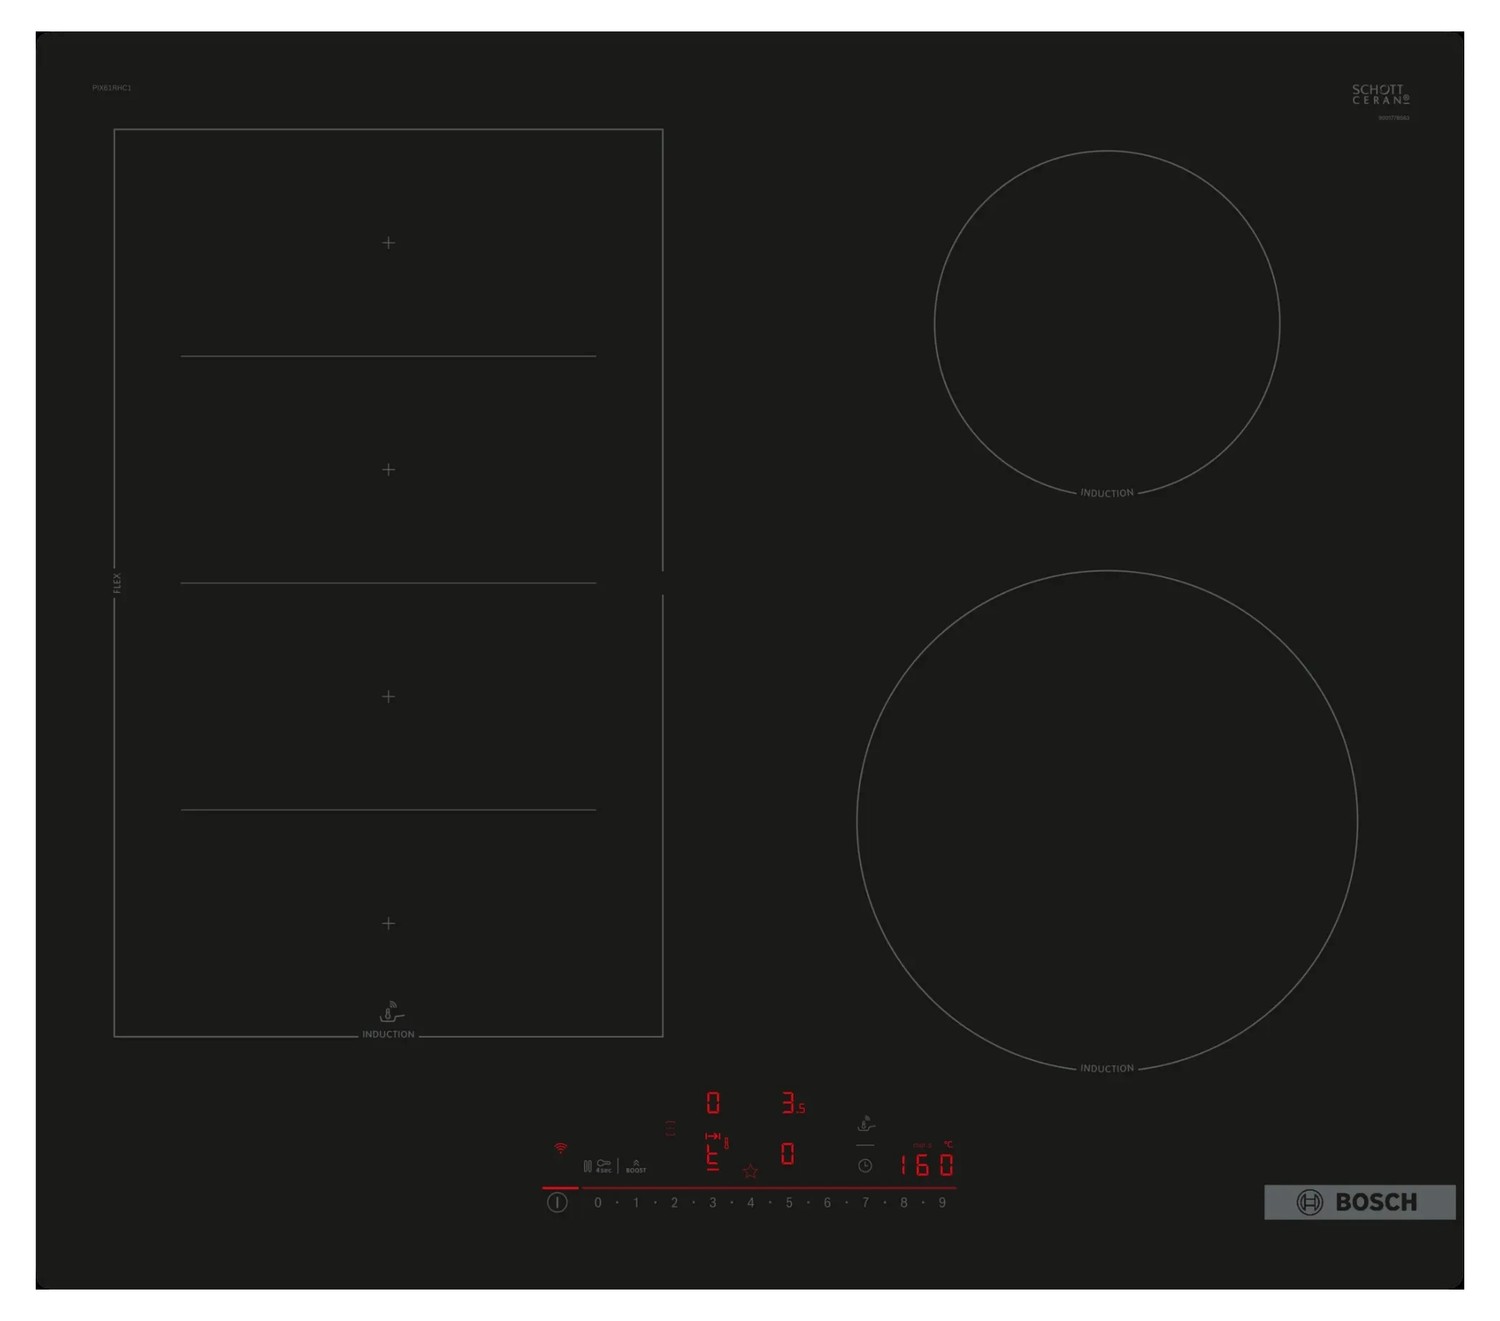1500x1321 pixels.
Task: Touch the small upper right round cooking zone
Action: tap(1107, 322)
